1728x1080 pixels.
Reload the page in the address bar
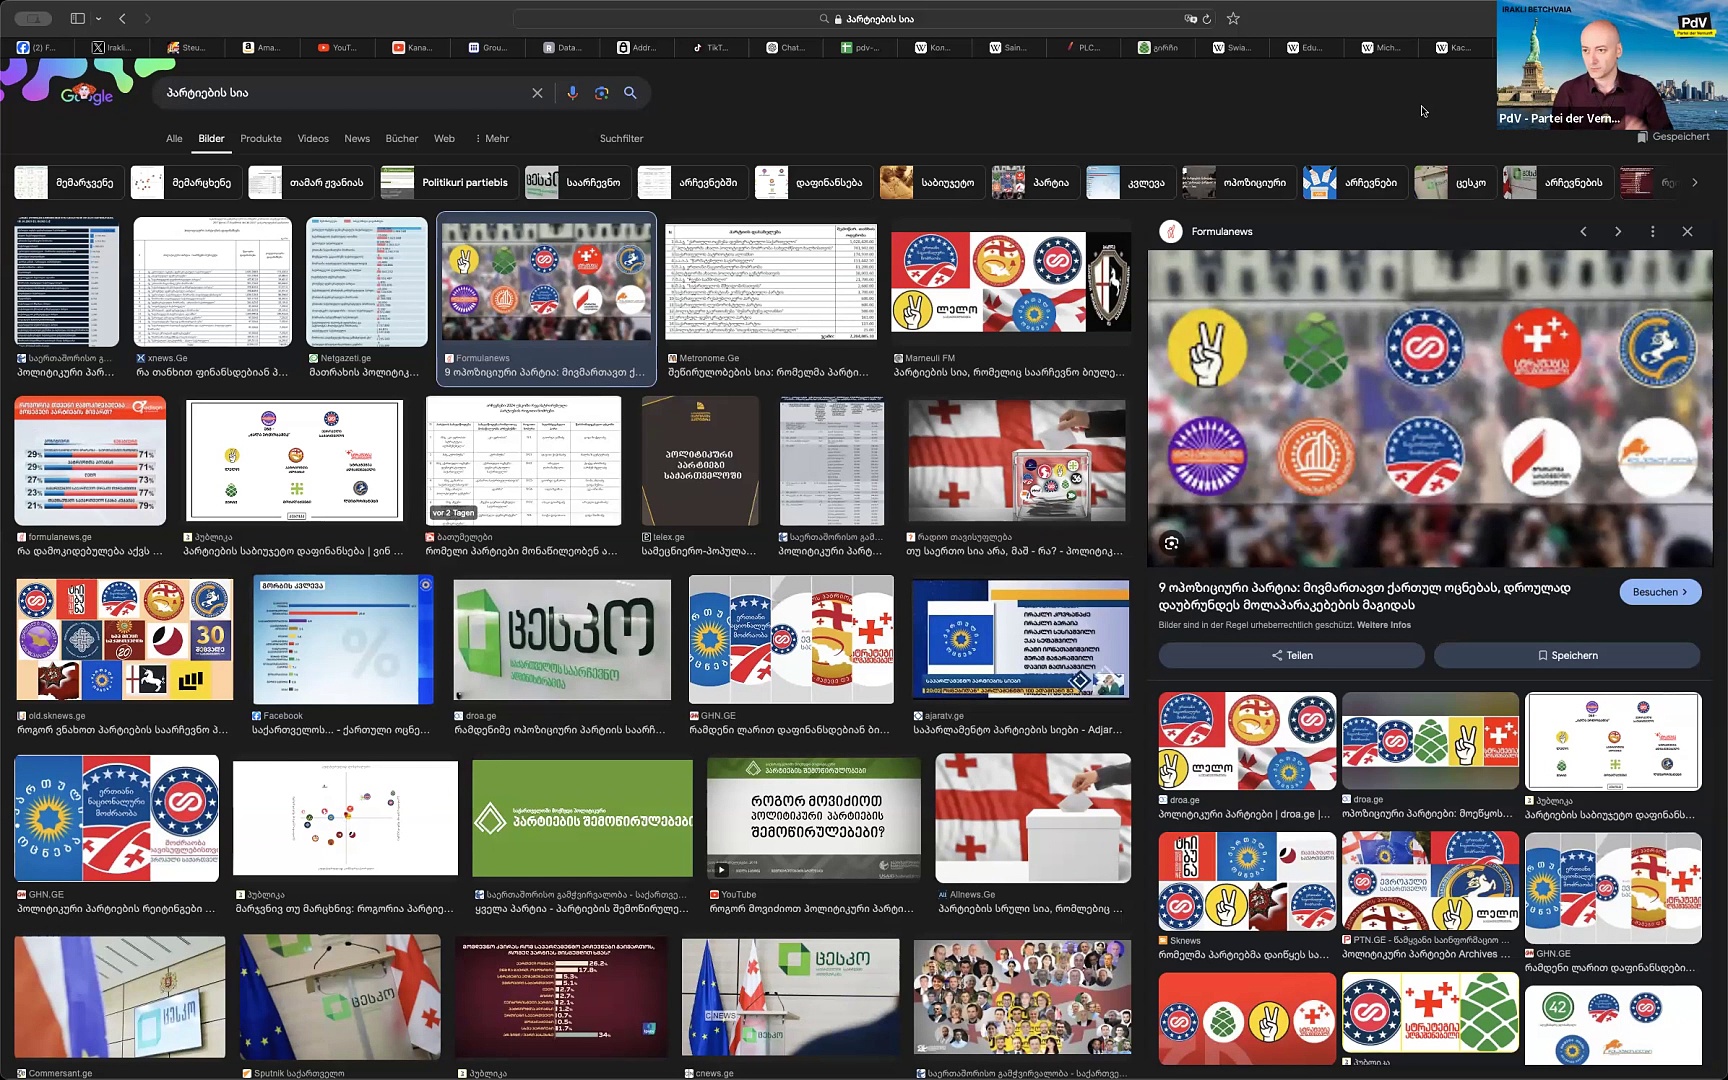pos(1207,19)
